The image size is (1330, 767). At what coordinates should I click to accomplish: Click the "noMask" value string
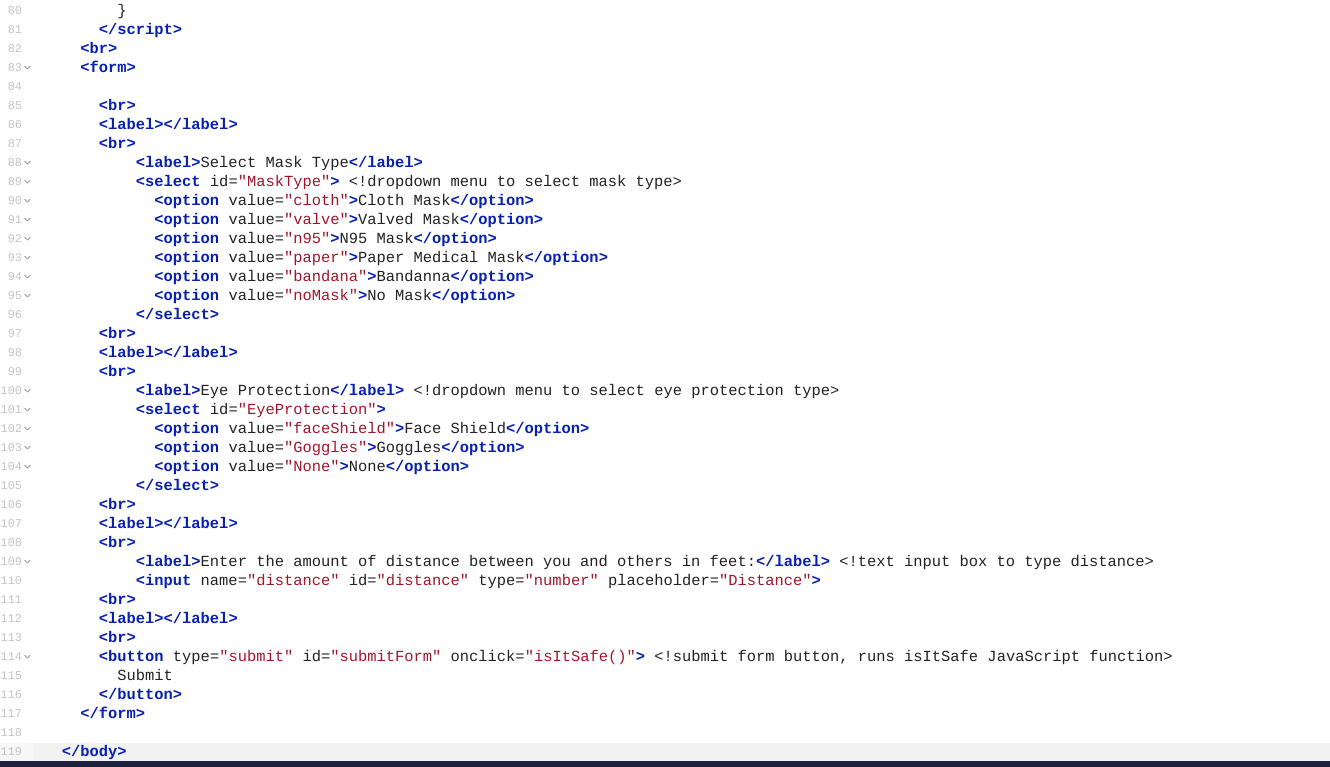321,296
